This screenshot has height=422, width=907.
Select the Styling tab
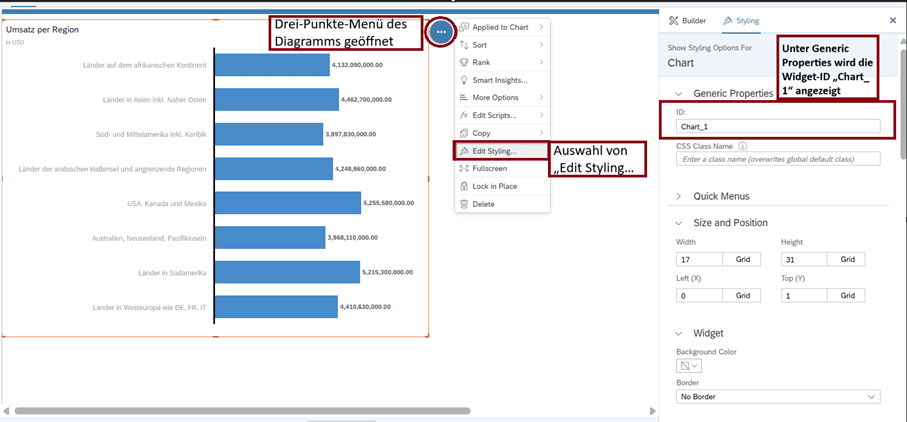(741, 20)
